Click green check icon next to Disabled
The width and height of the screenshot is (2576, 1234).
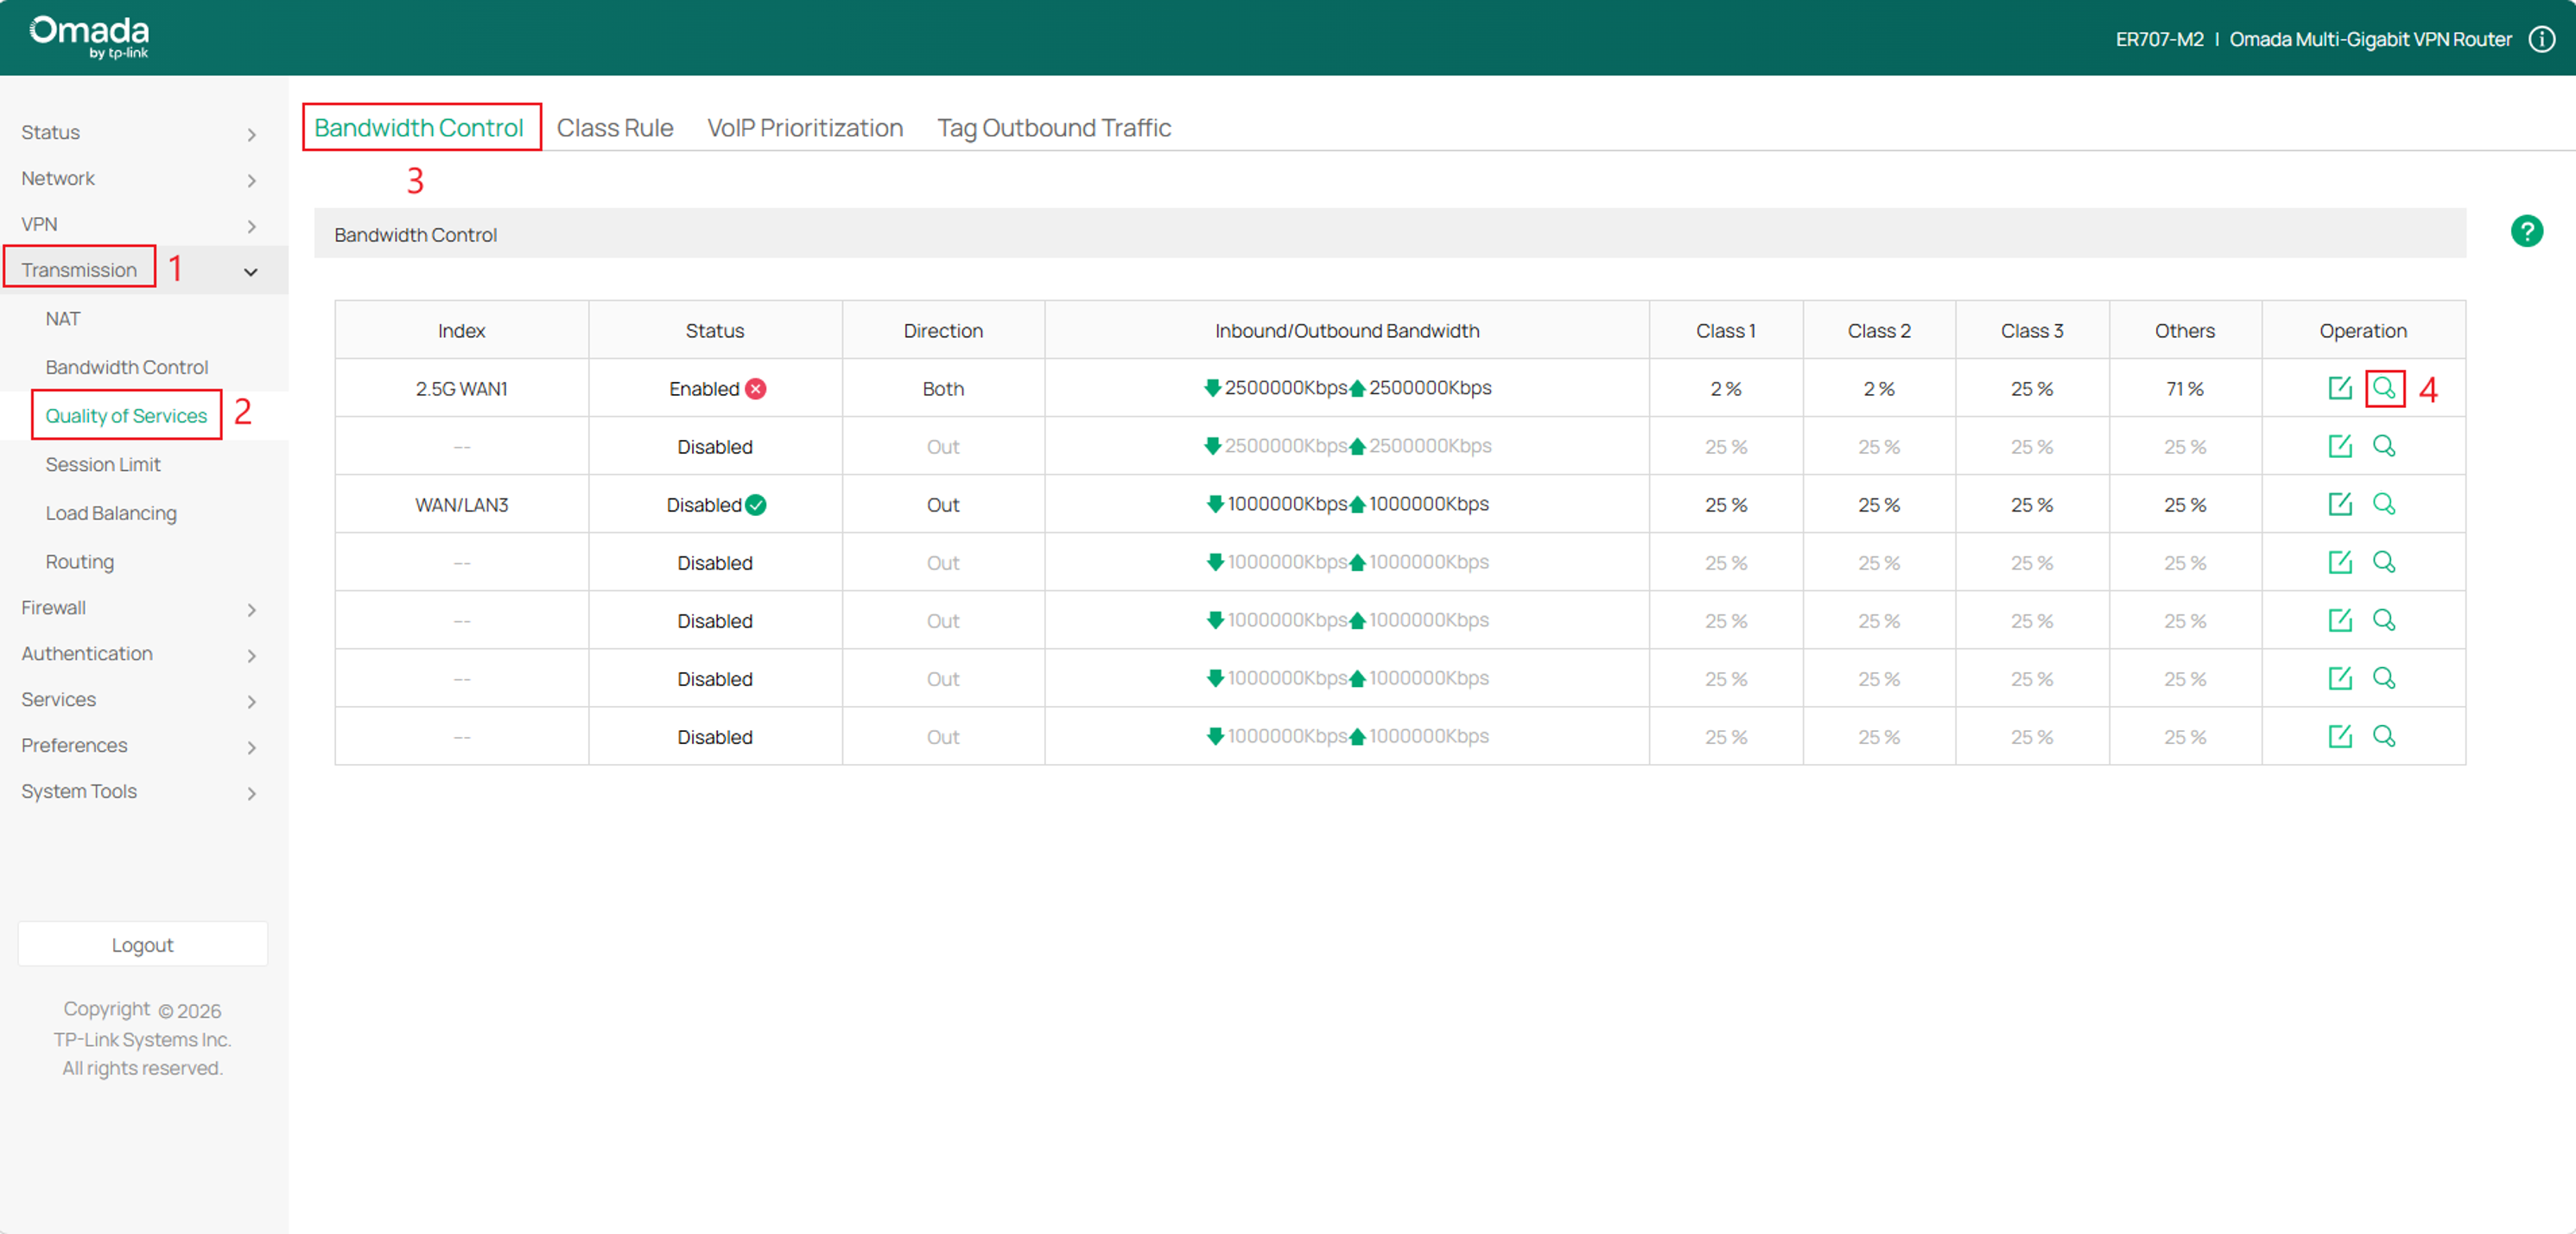[x=756, y=505]
